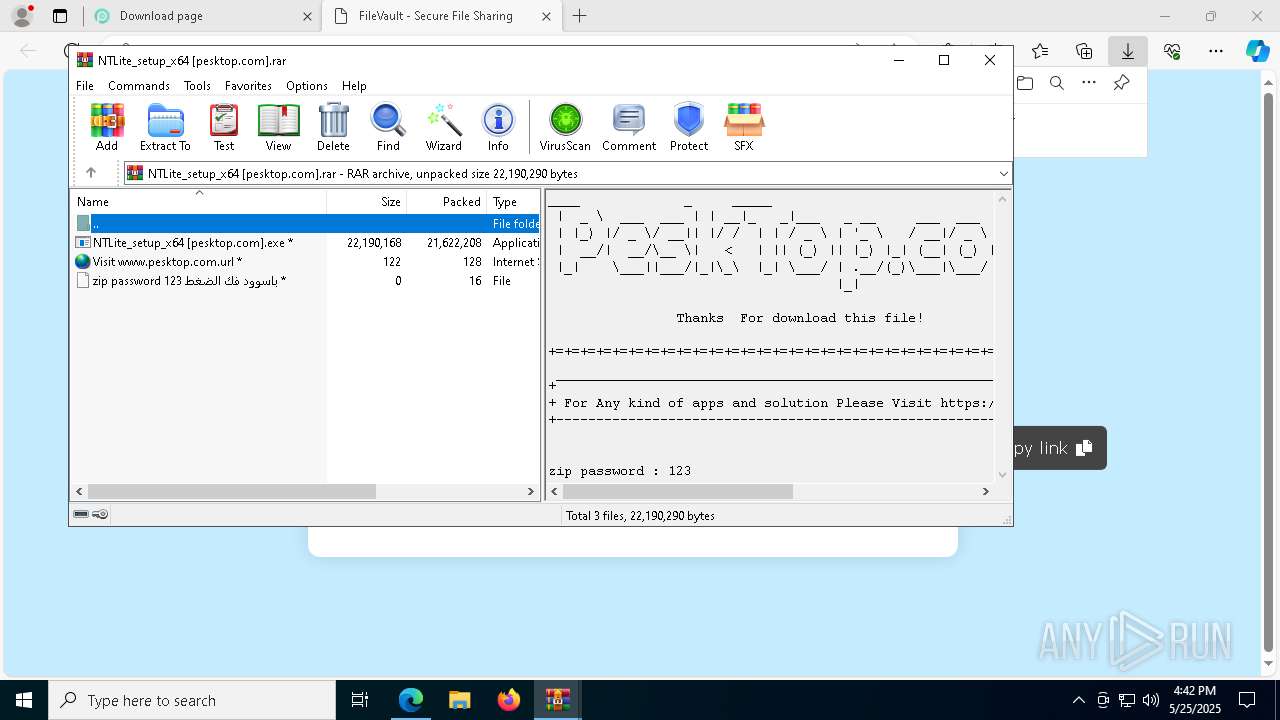The height and width of the screenshot is (720, 1280).
Task: Click the WinRAR status bar key icon
Action: coord(100,514)
